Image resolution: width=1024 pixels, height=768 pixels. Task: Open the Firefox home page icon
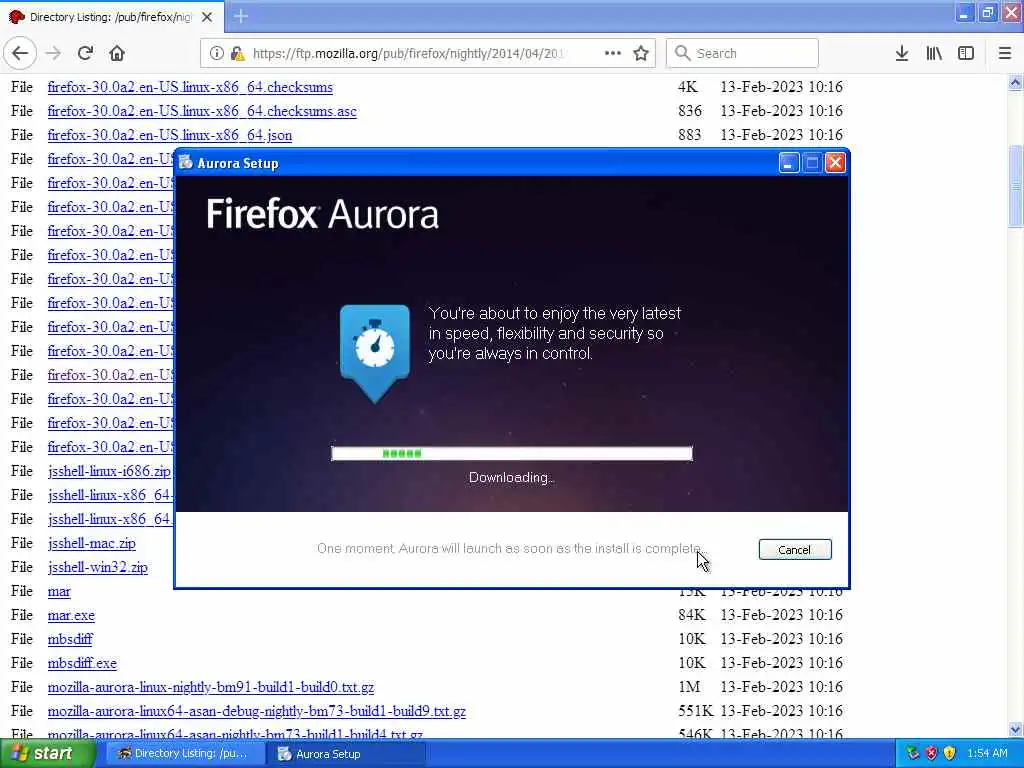(x=117, y=54)
